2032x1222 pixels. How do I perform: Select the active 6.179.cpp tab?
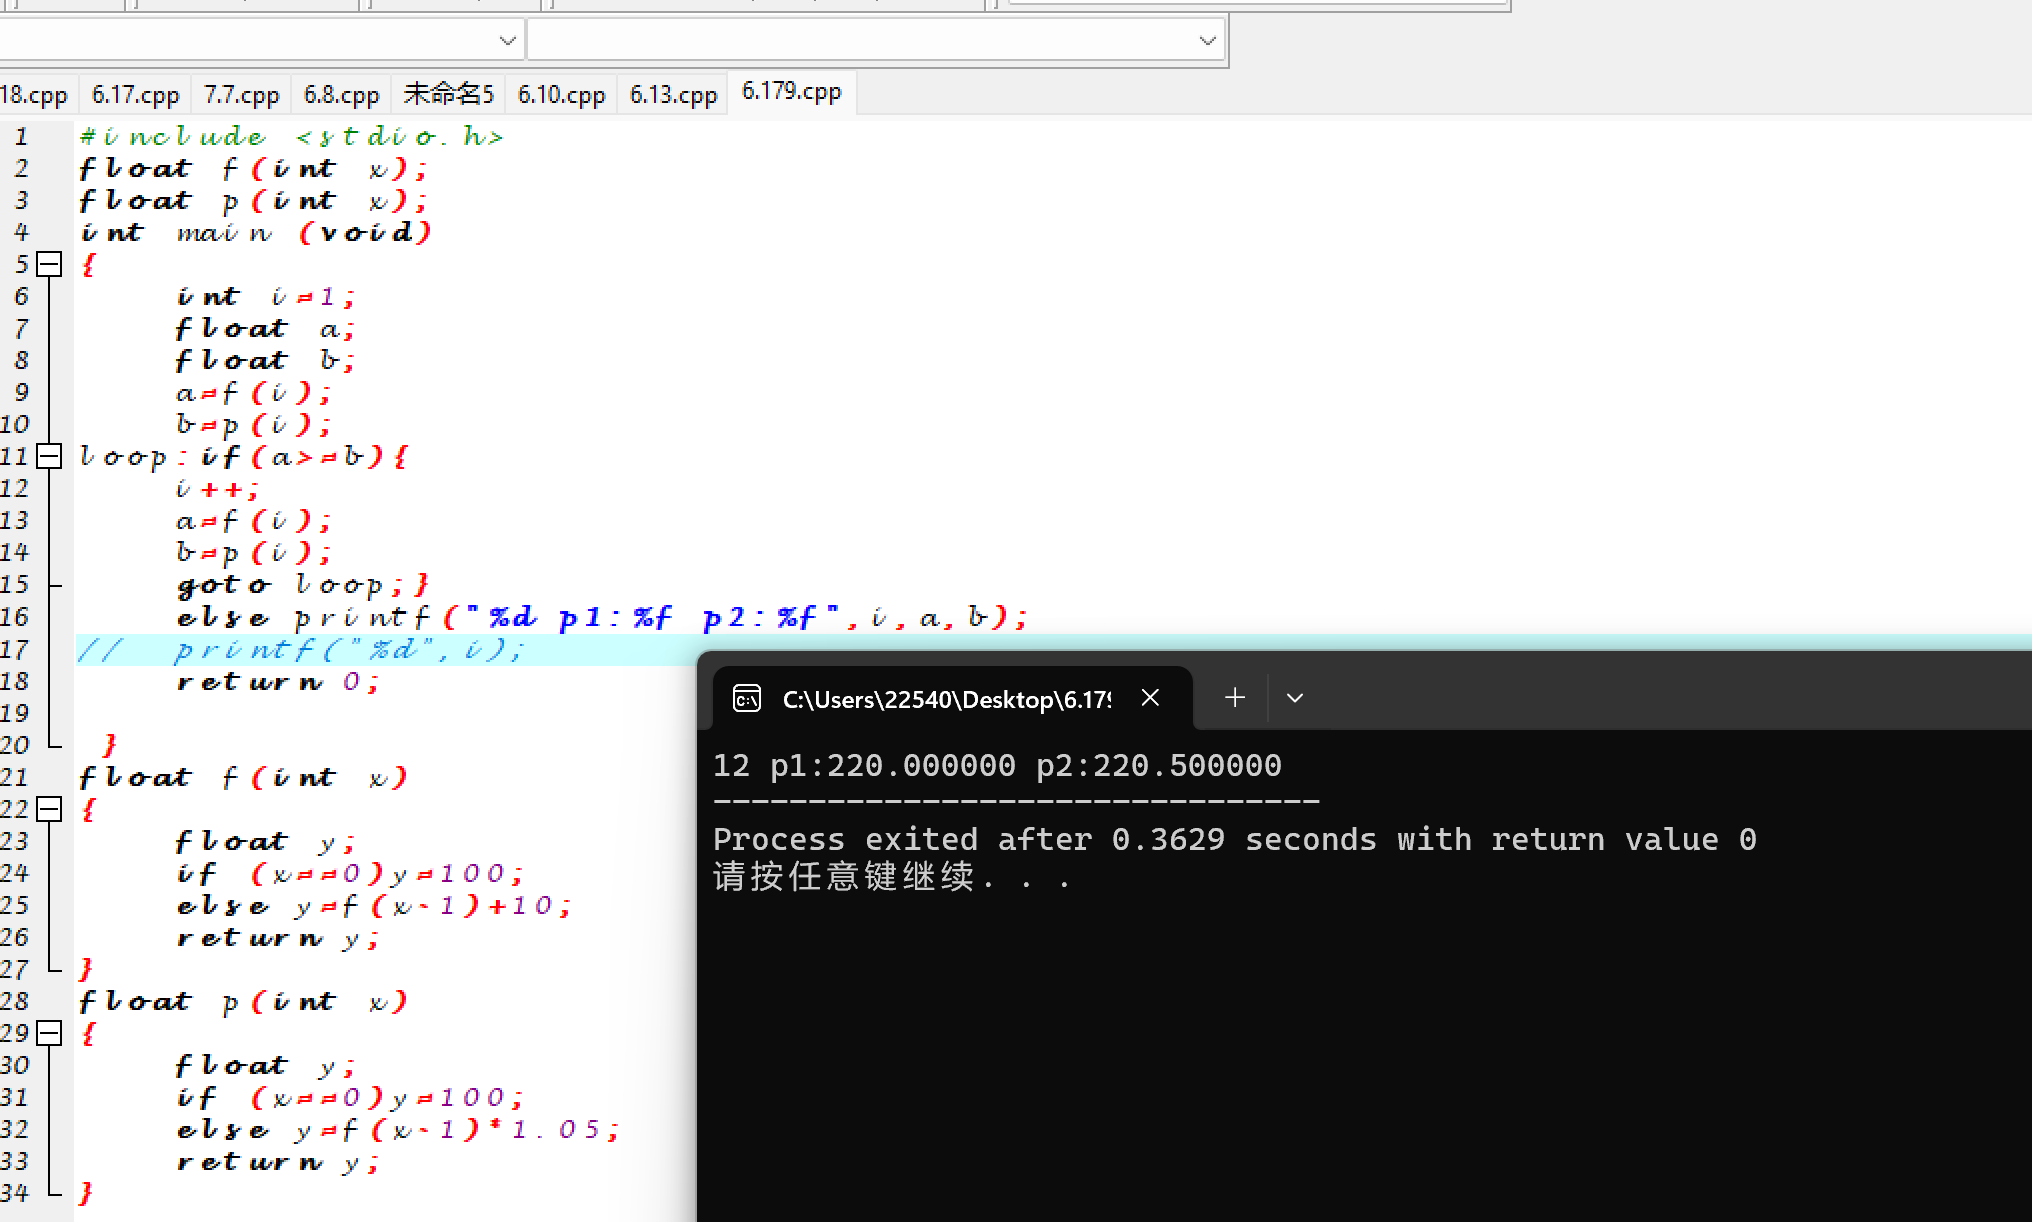pyautogui.click(x=791, y=92)
